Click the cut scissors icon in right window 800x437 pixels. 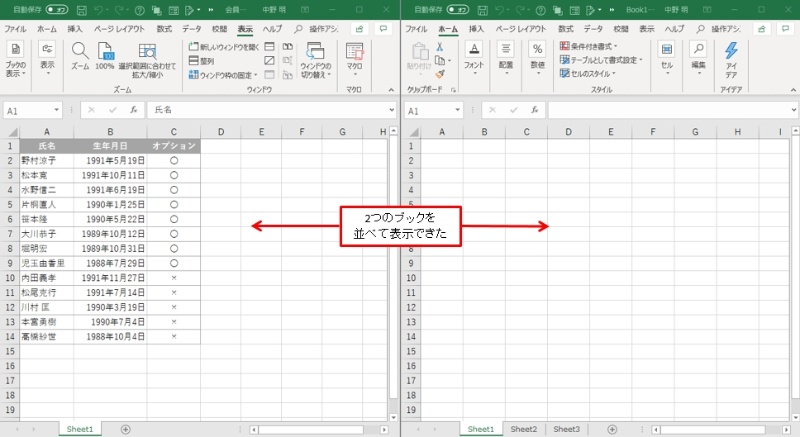point(440,47)
